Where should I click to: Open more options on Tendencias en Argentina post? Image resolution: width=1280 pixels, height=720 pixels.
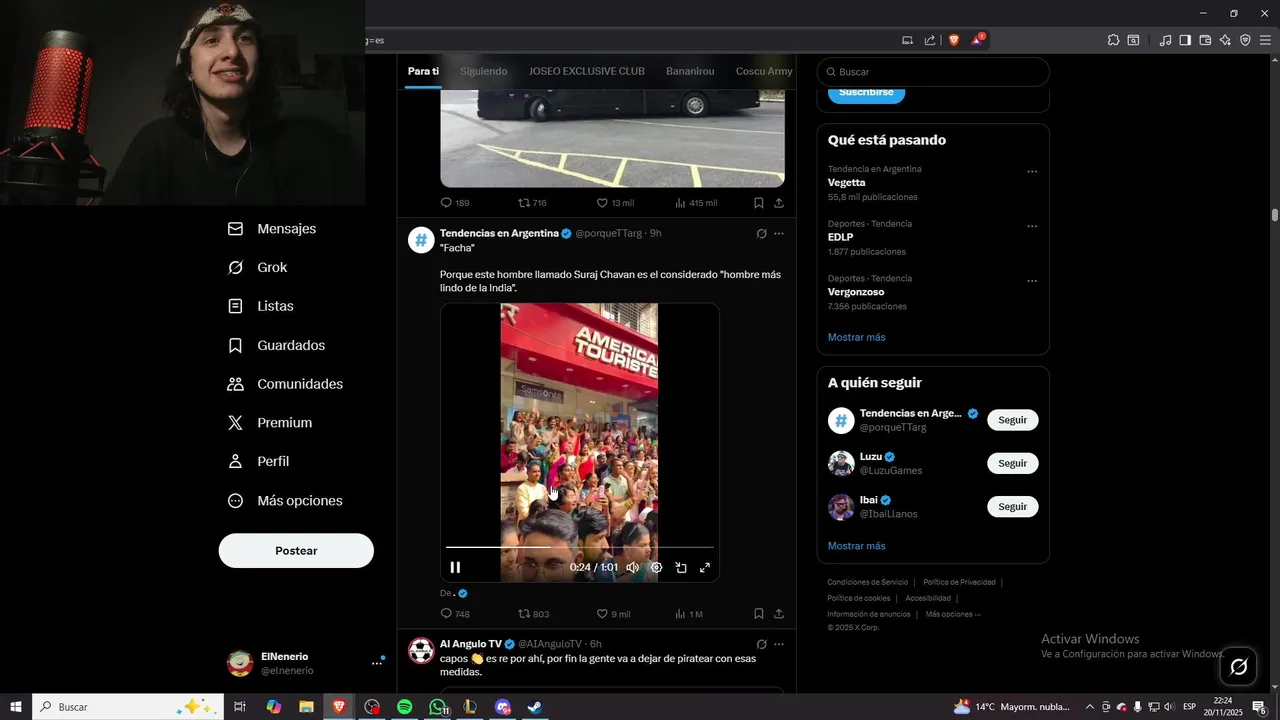coord(779,234)
